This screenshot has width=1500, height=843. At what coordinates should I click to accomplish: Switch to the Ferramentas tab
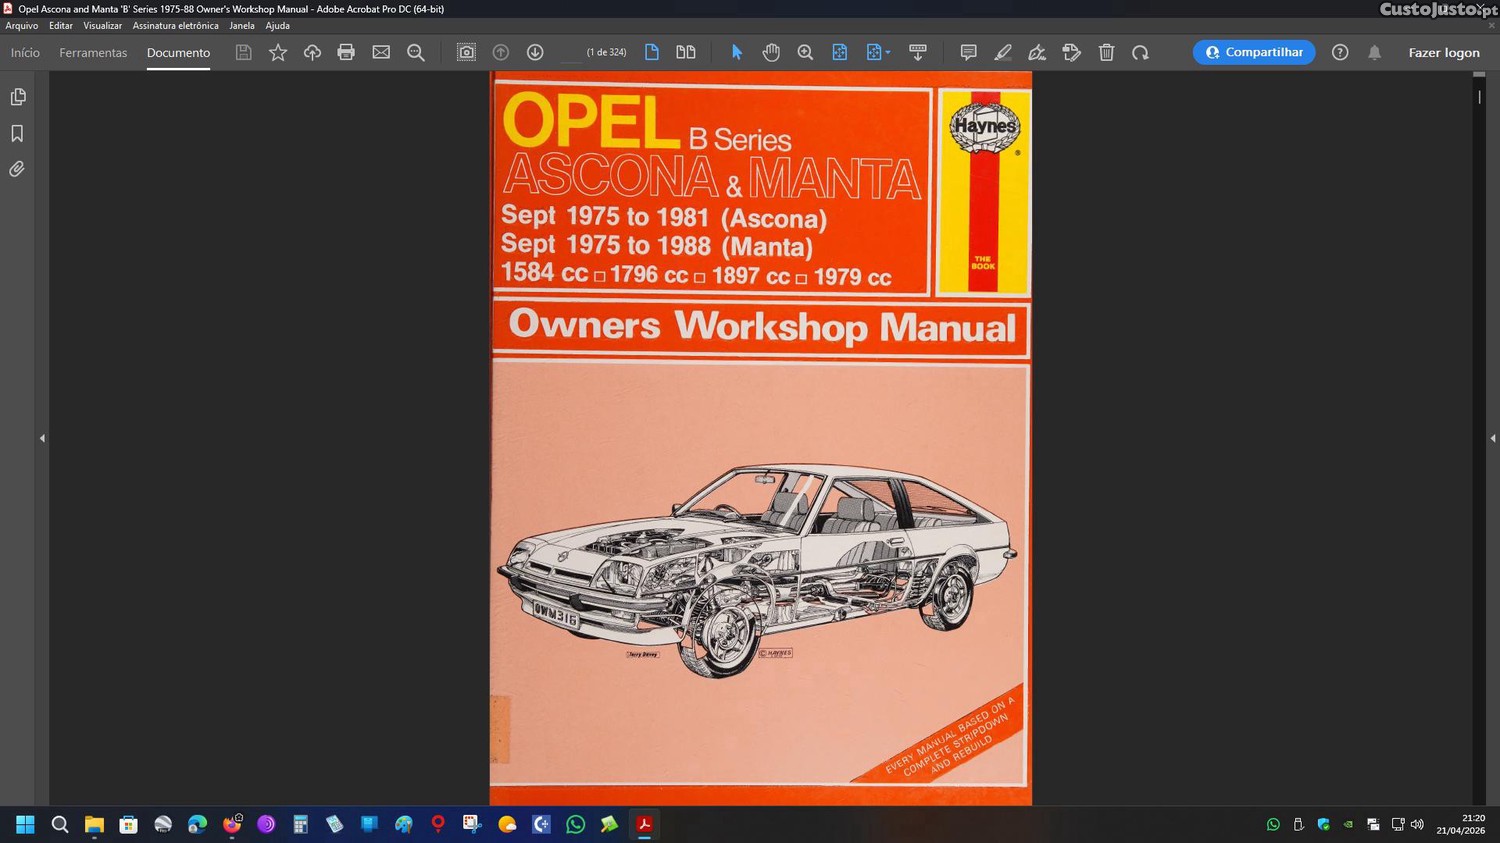[x=93, y=53]
